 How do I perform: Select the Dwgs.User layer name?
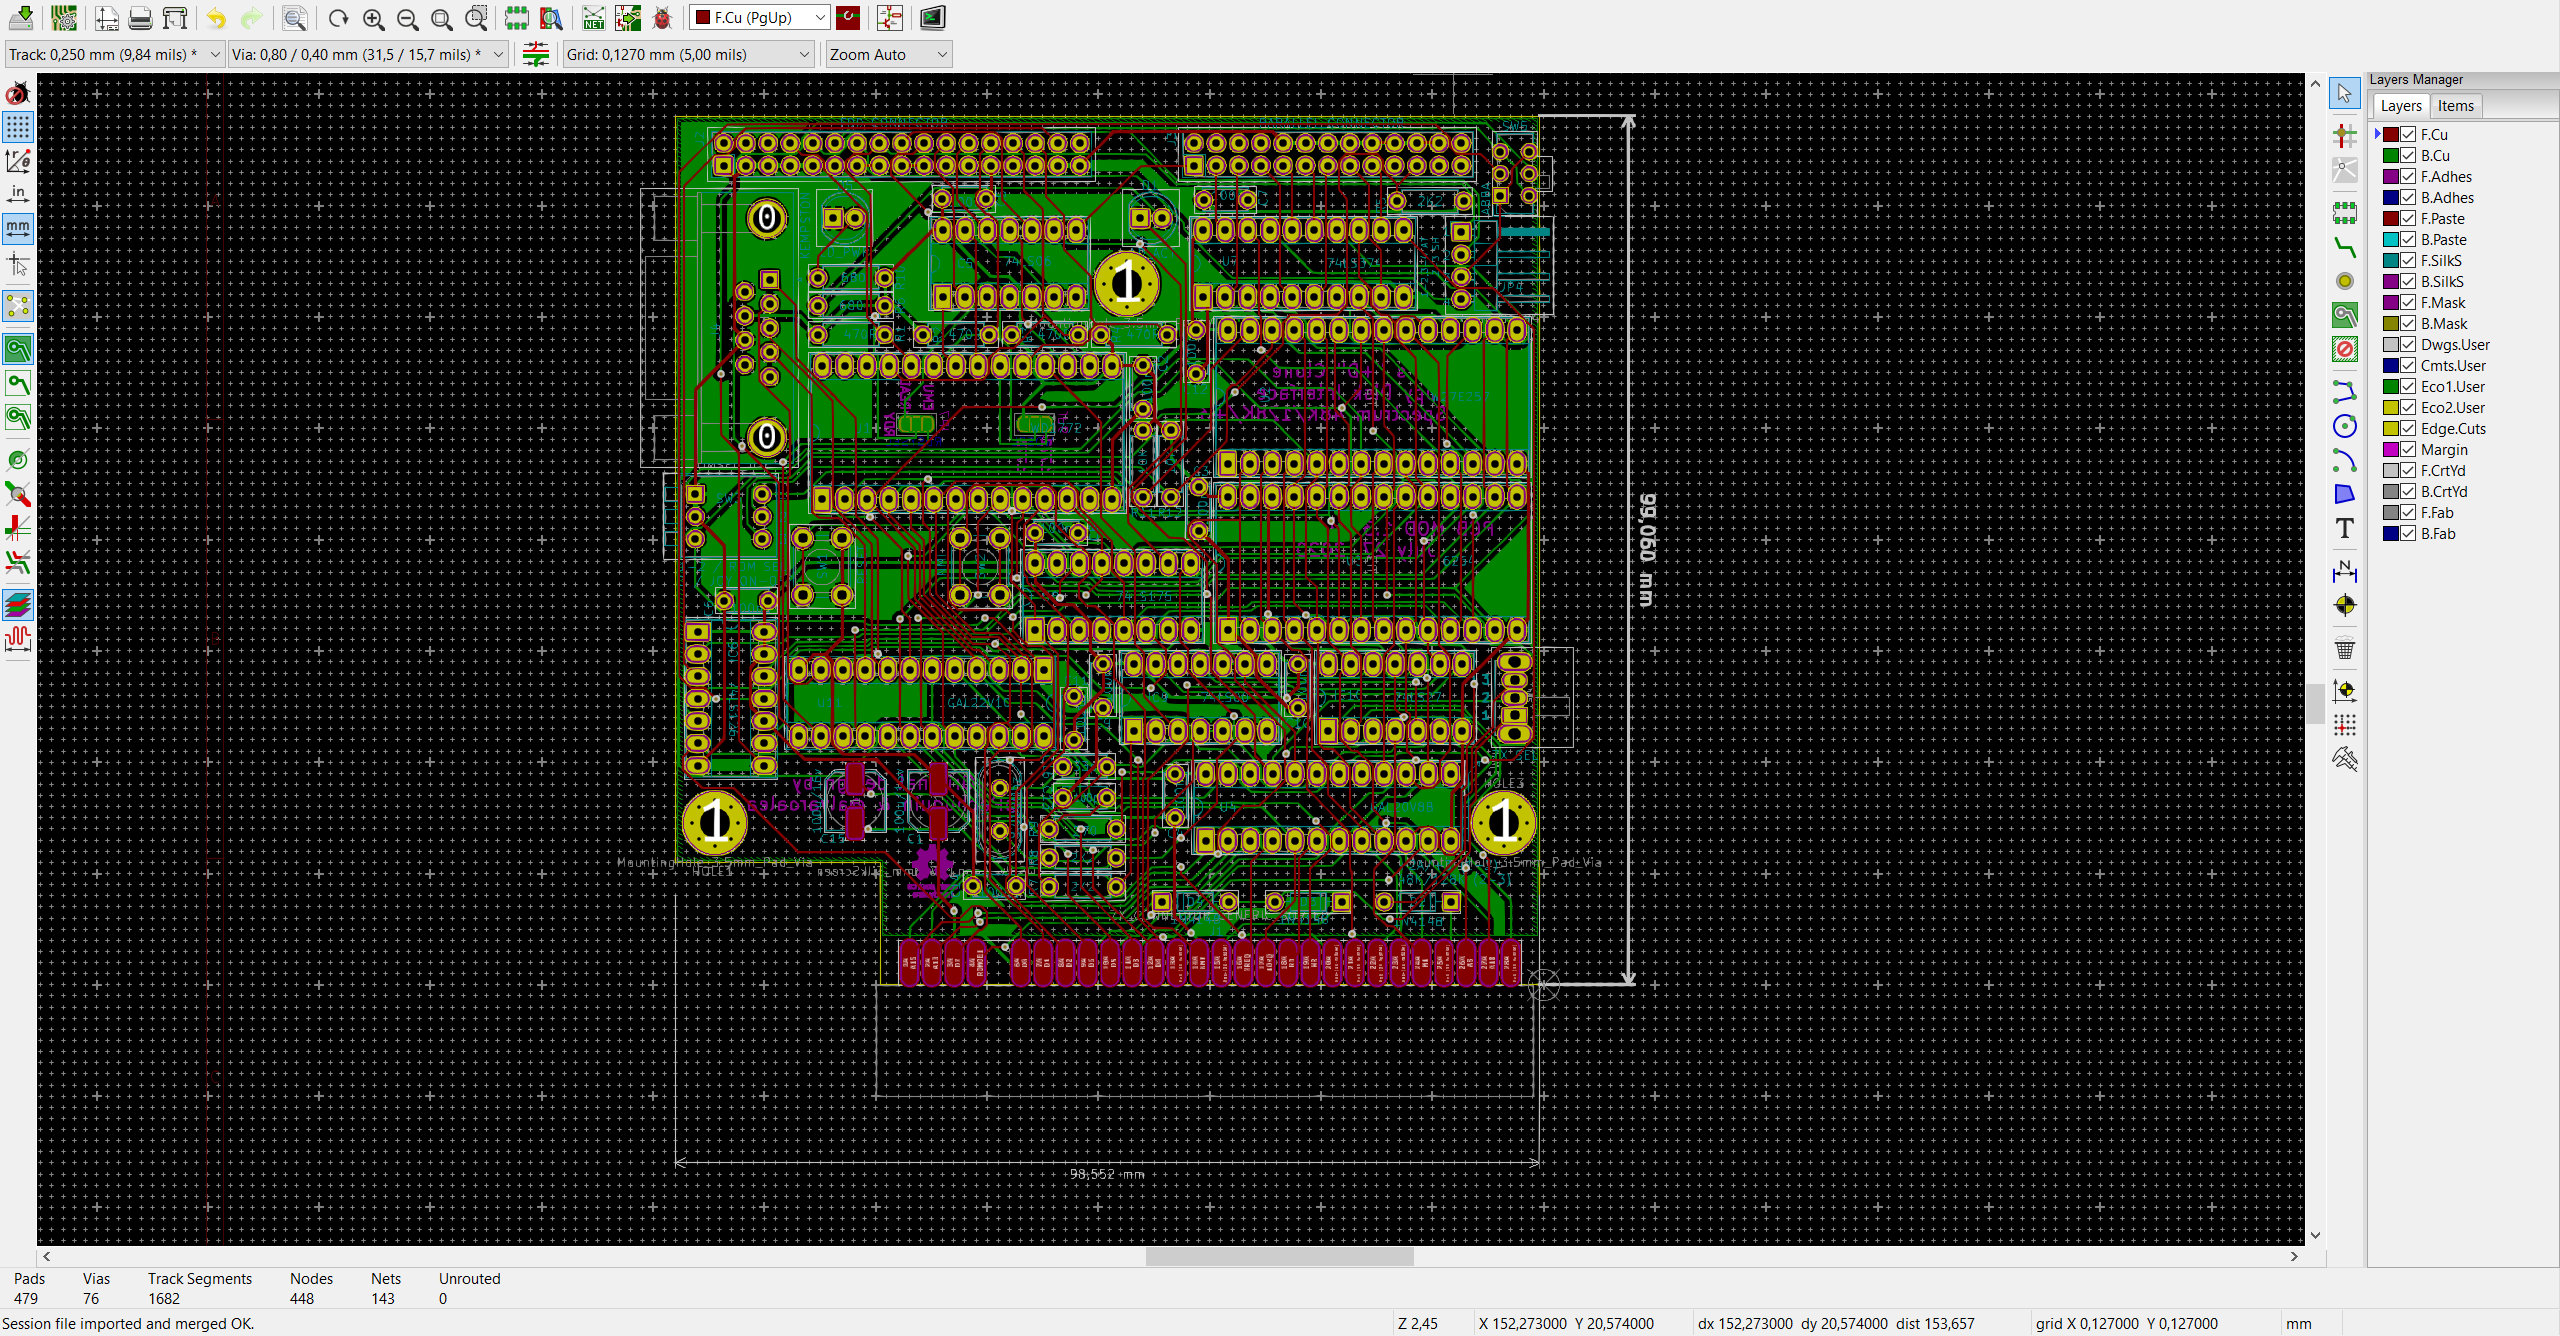pos(2455,344)
